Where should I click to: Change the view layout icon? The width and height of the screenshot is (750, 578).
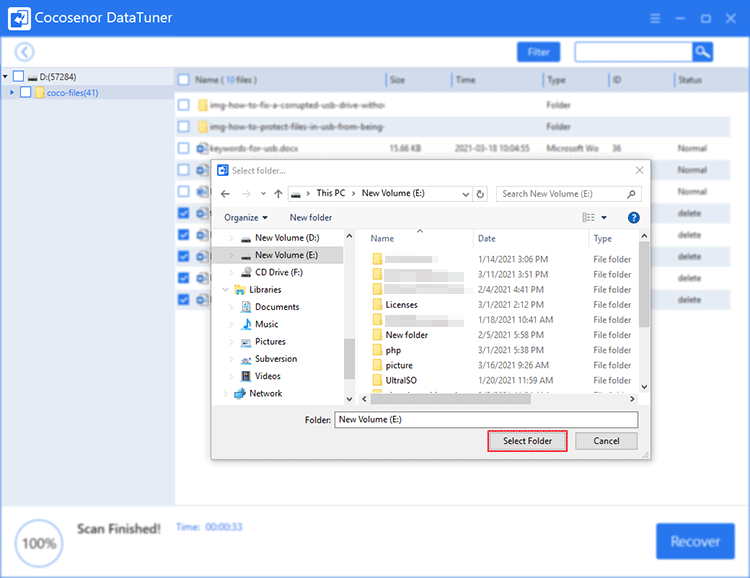click(x=588, y=218)
